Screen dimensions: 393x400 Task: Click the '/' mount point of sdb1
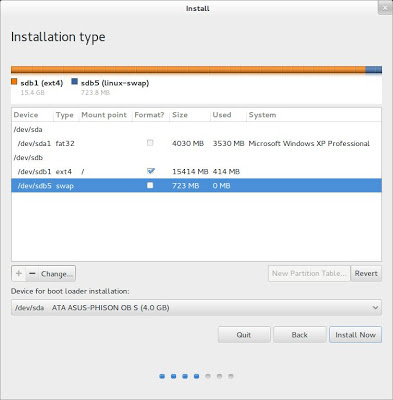click(83, 171)
